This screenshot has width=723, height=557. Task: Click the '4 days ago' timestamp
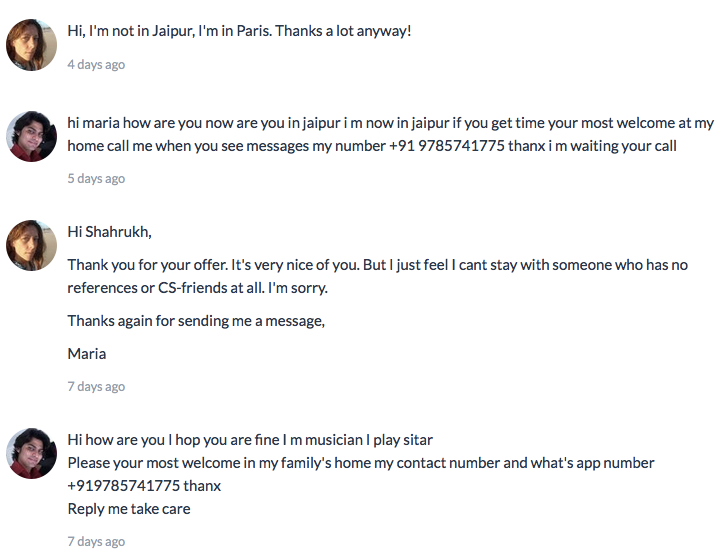pos(96,64)
